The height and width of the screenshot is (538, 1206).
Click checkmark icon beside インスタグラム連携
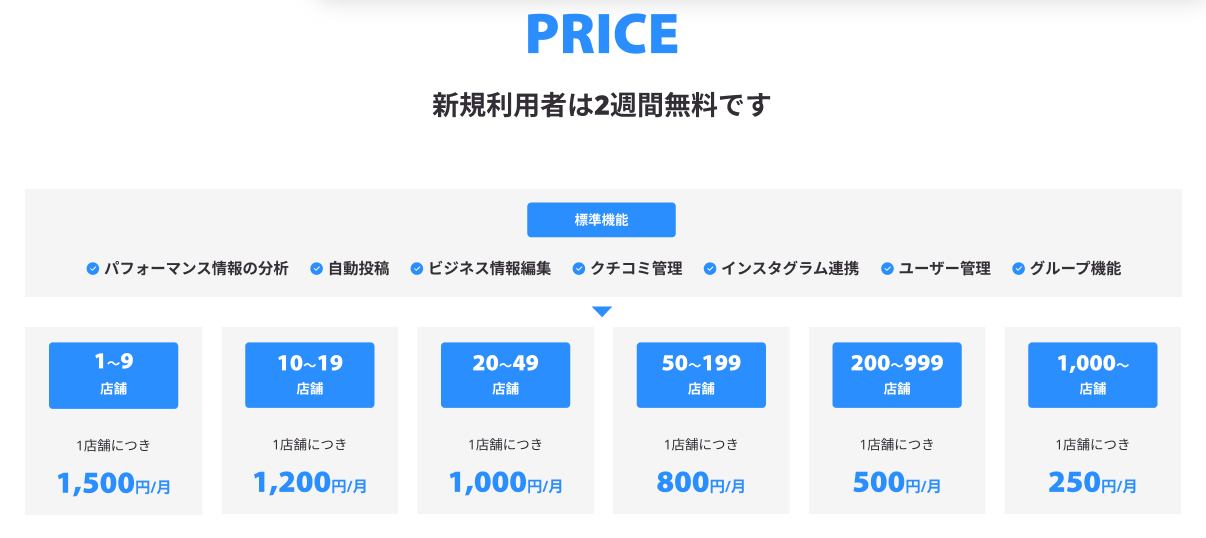click(x=710, y=269)
